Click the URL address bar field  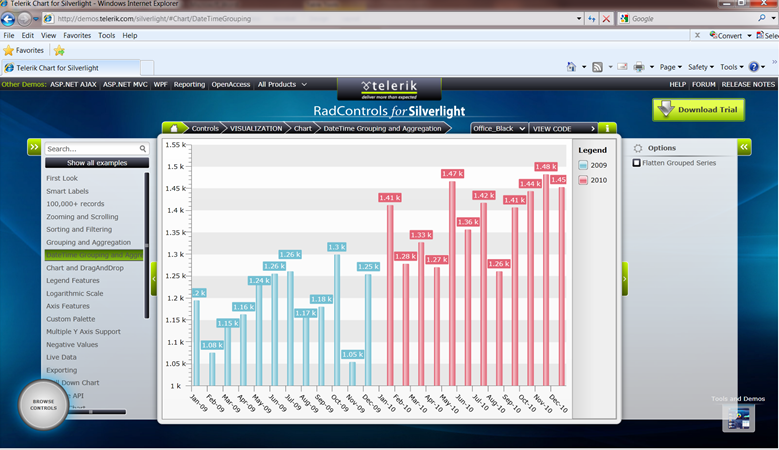(x=313, y=19)
